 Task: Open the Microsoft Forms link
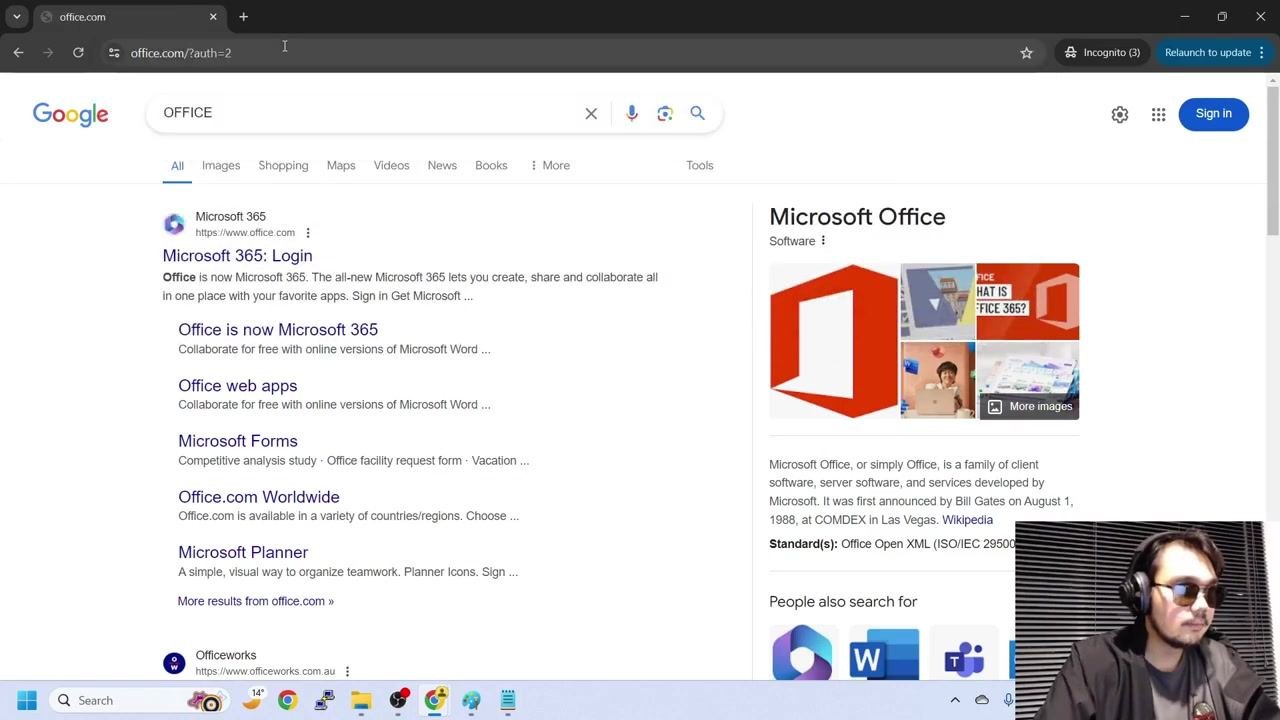pos(237,441)
